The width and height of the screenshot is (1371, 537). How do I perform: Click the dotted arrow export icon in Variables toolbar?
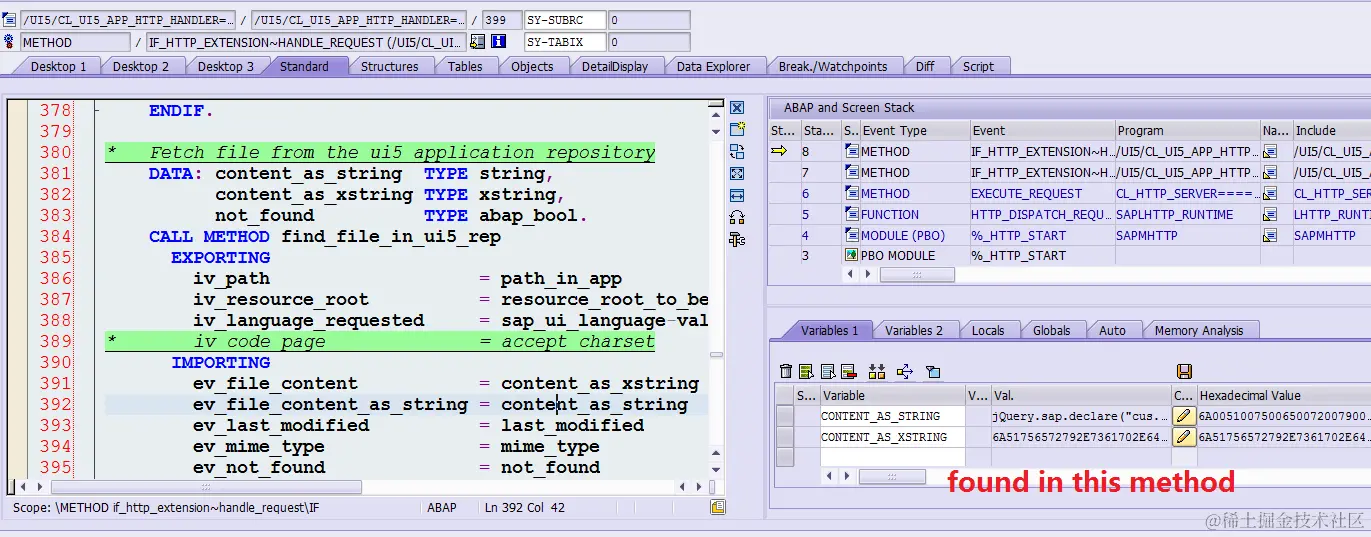point(904,372)
